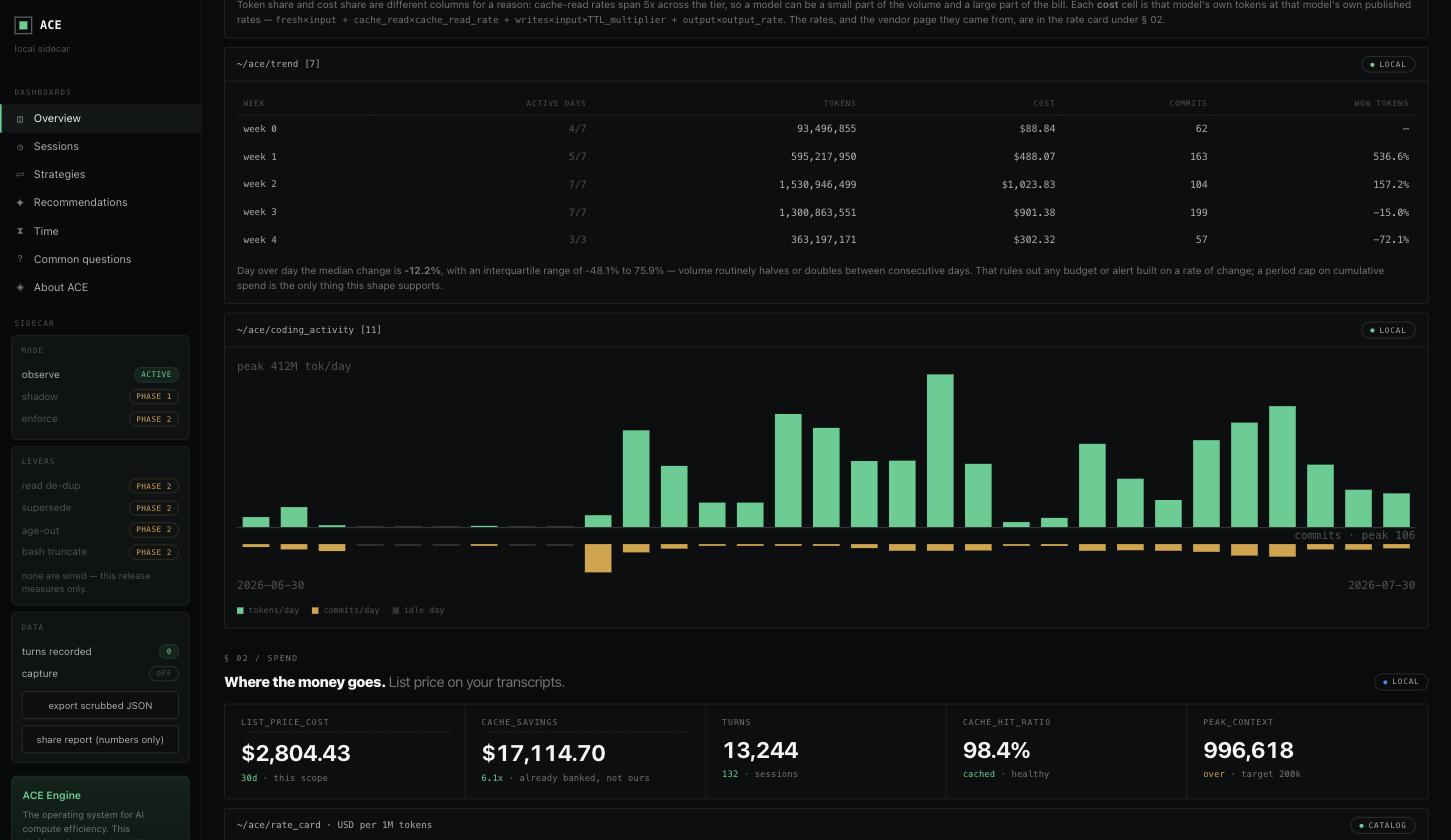Click the ACTIVE DAYS column header

tap(556, 103)
